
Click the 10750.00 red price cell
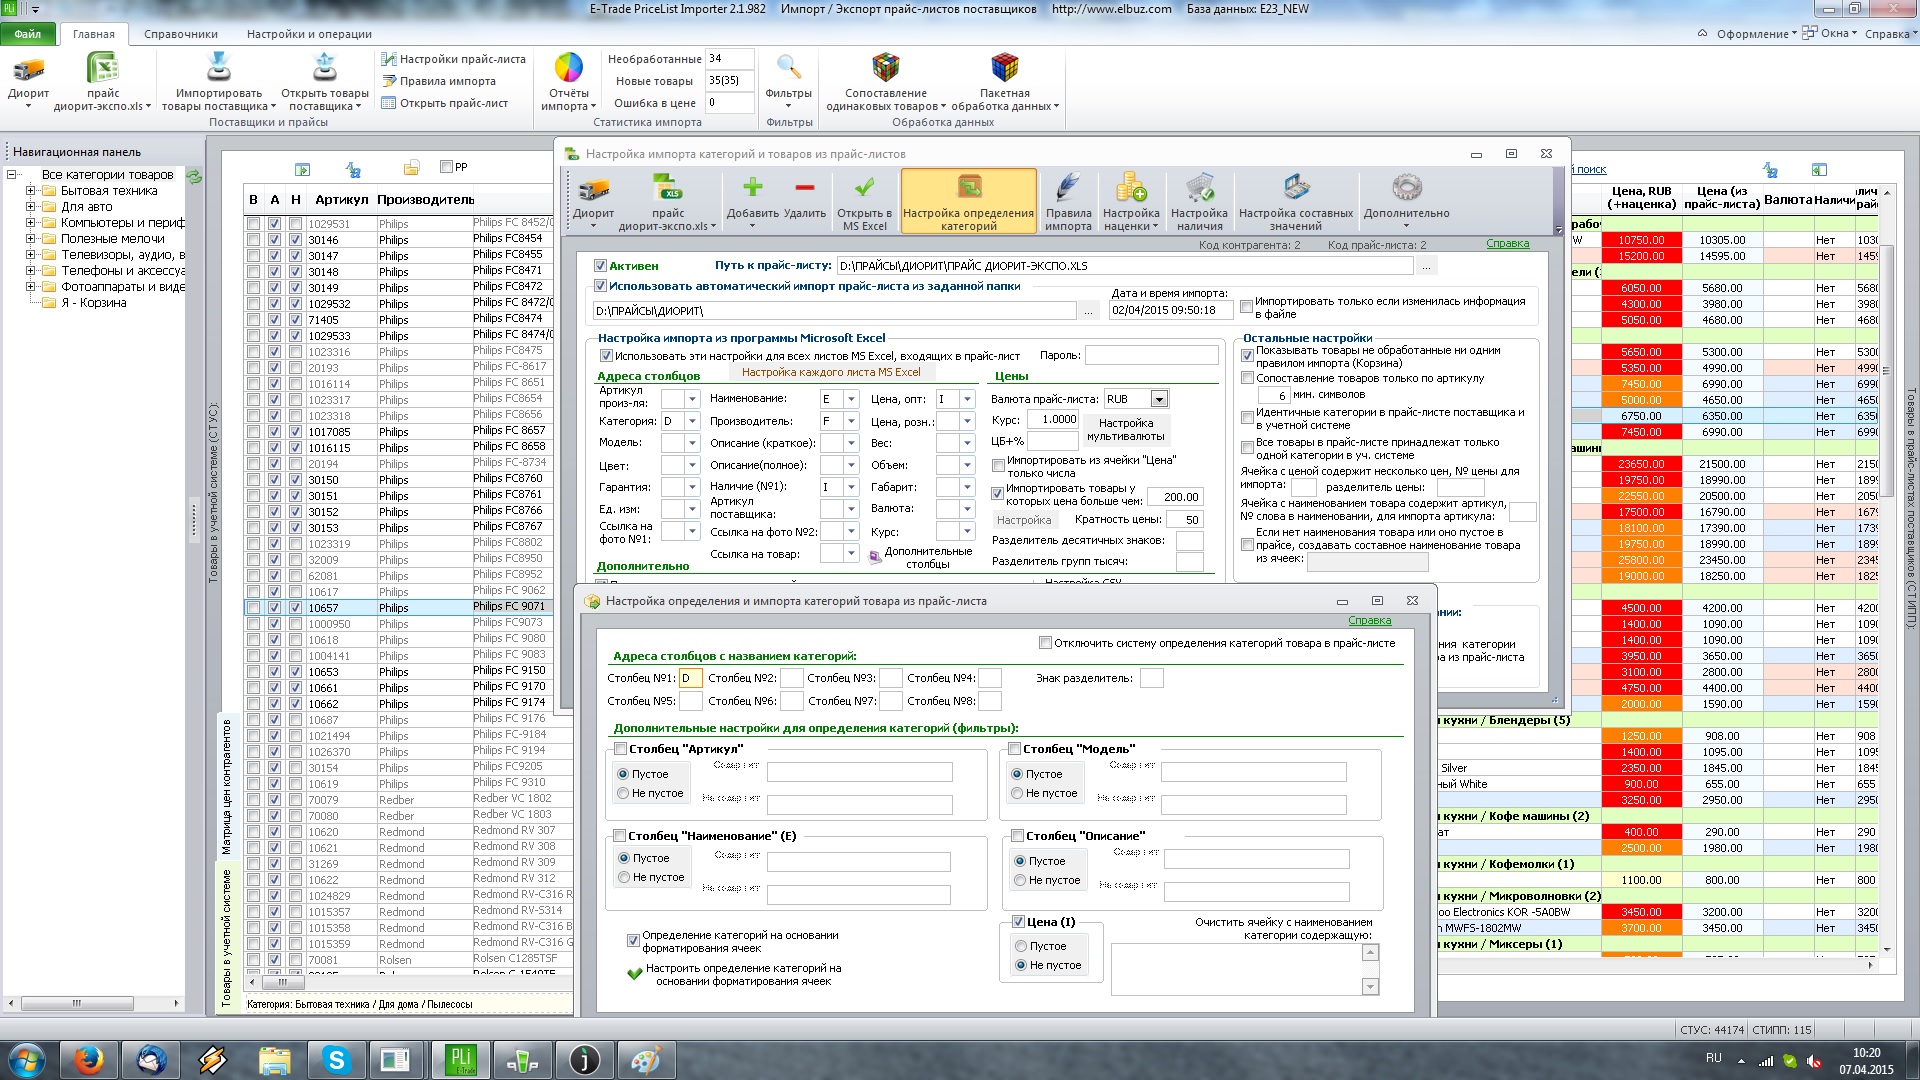pyautogui.click(x=1641, y=240)
